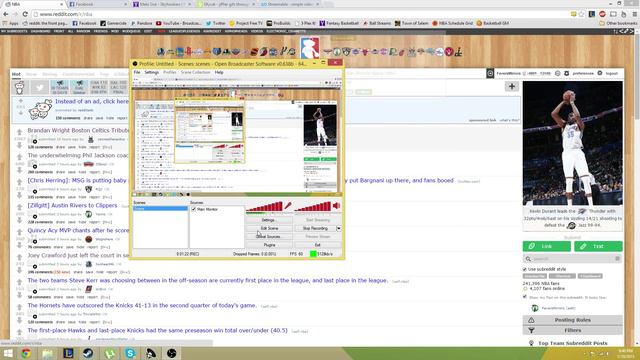Screen dimensions: 640x360
Task: Open OBS icon in the taskbar
Action: point(171,353)
